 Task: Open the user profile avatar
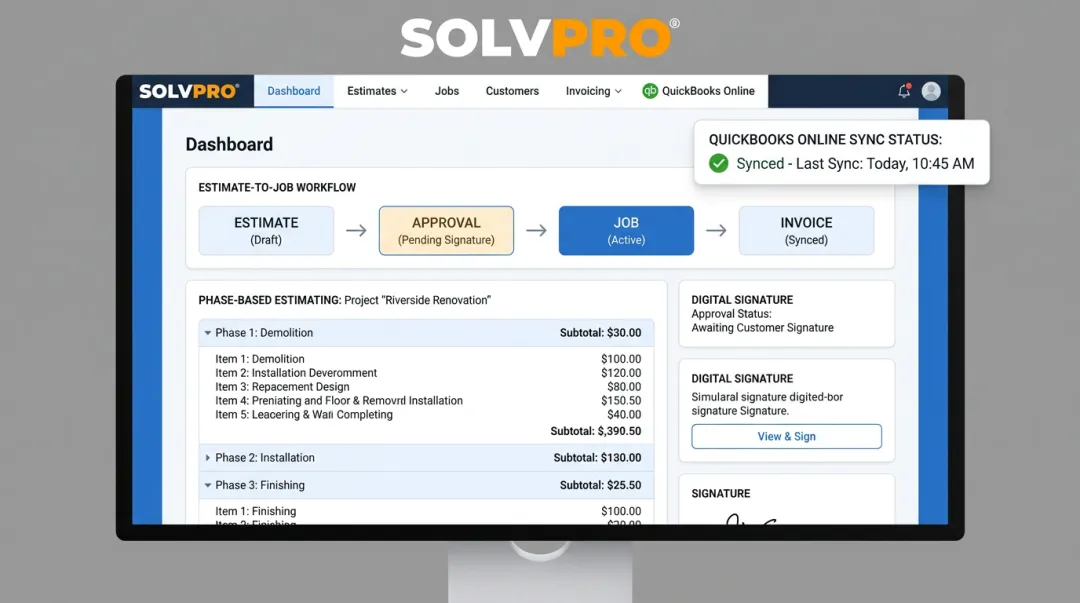pos(931,91)
